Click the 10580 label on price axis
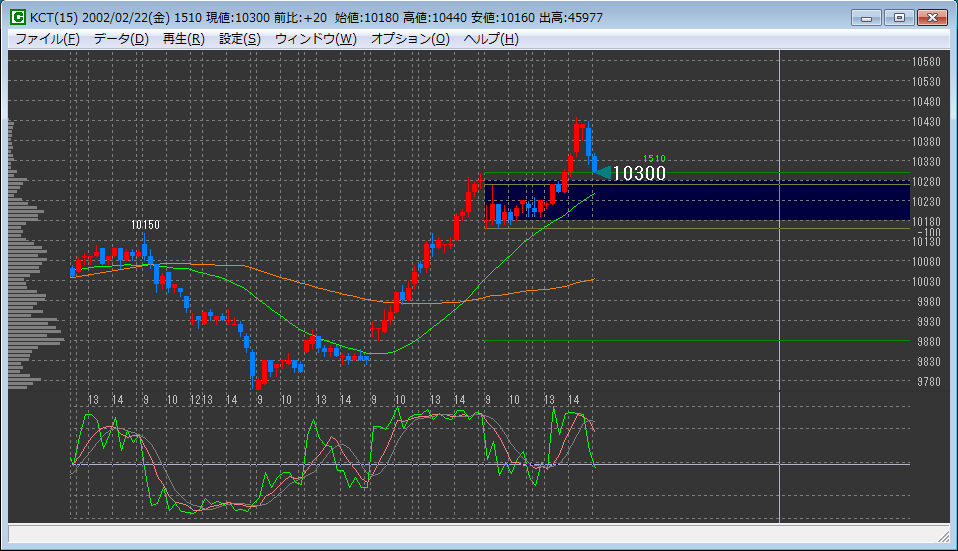This screenshot has width=958, height=551. (x=926, y=61)
